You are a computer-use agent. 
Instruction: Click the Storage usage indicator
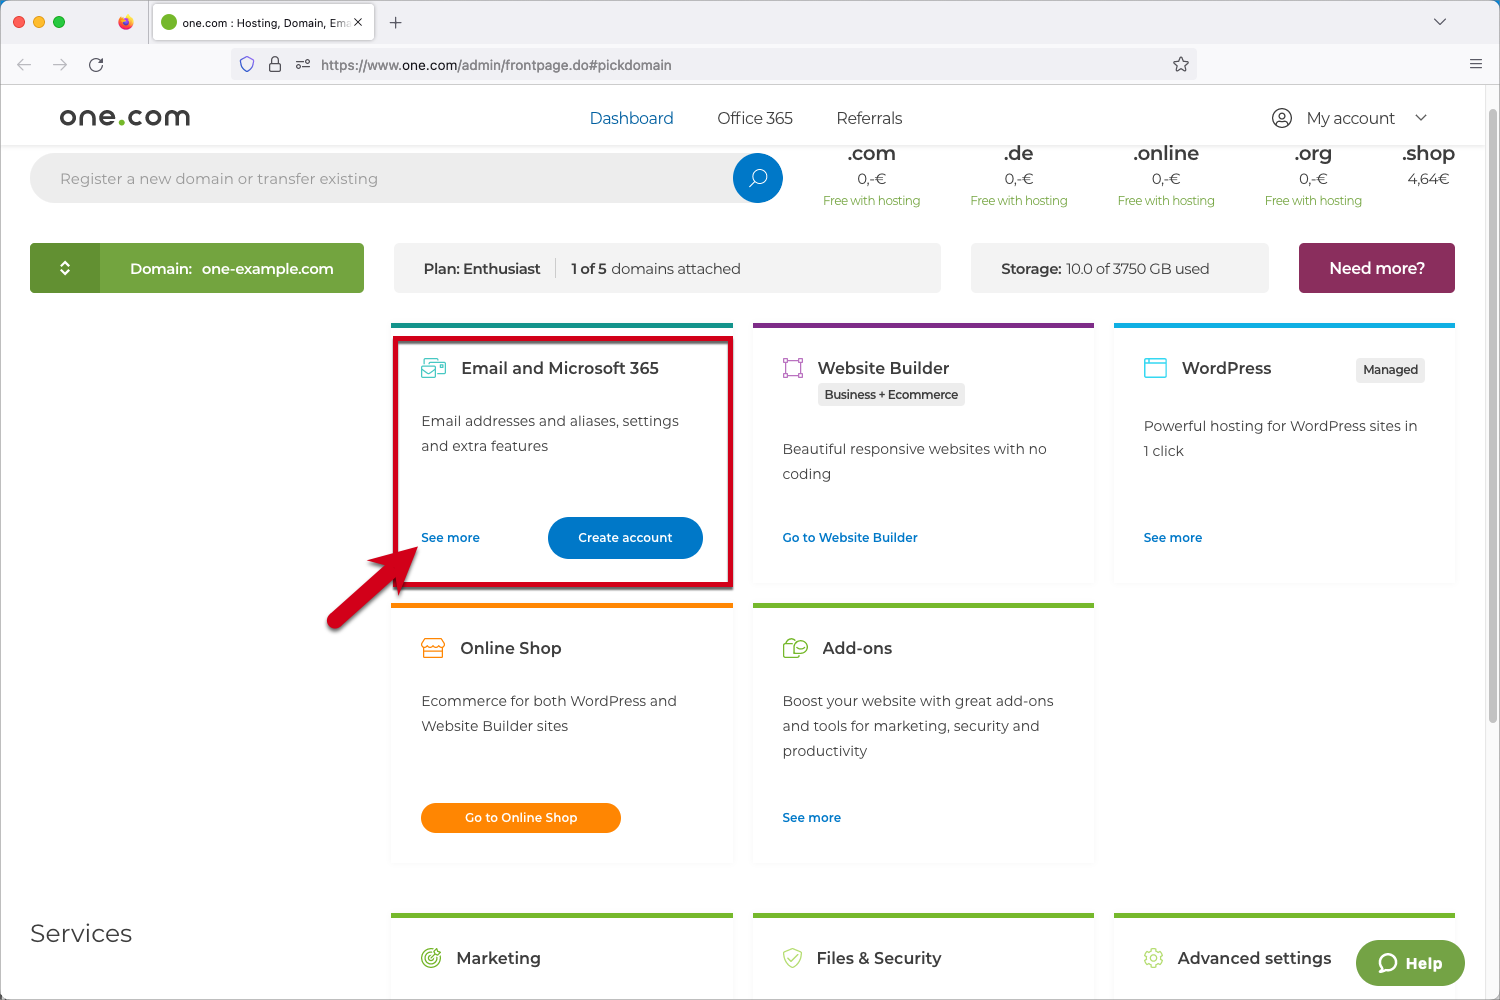click(1105, 268)
